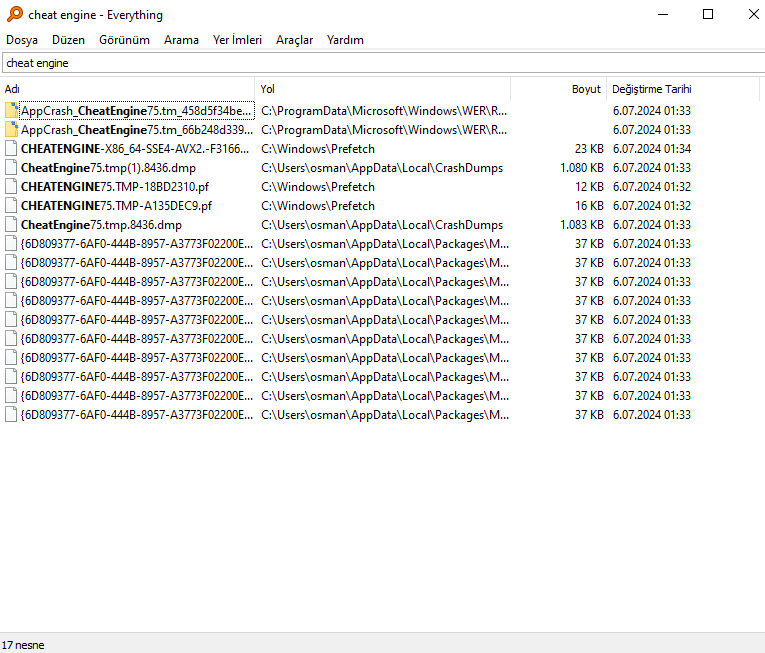Select CheatEngine75.tmp(1).8436.dmp file name
This screenshot has height=653, width=765.
(108, 168)
